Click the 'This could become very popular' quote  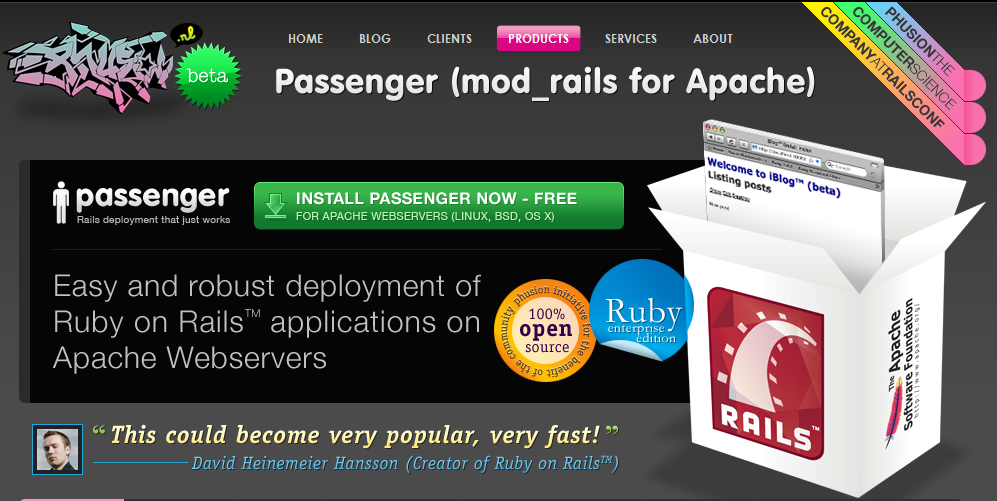click(x=355, y=436)
